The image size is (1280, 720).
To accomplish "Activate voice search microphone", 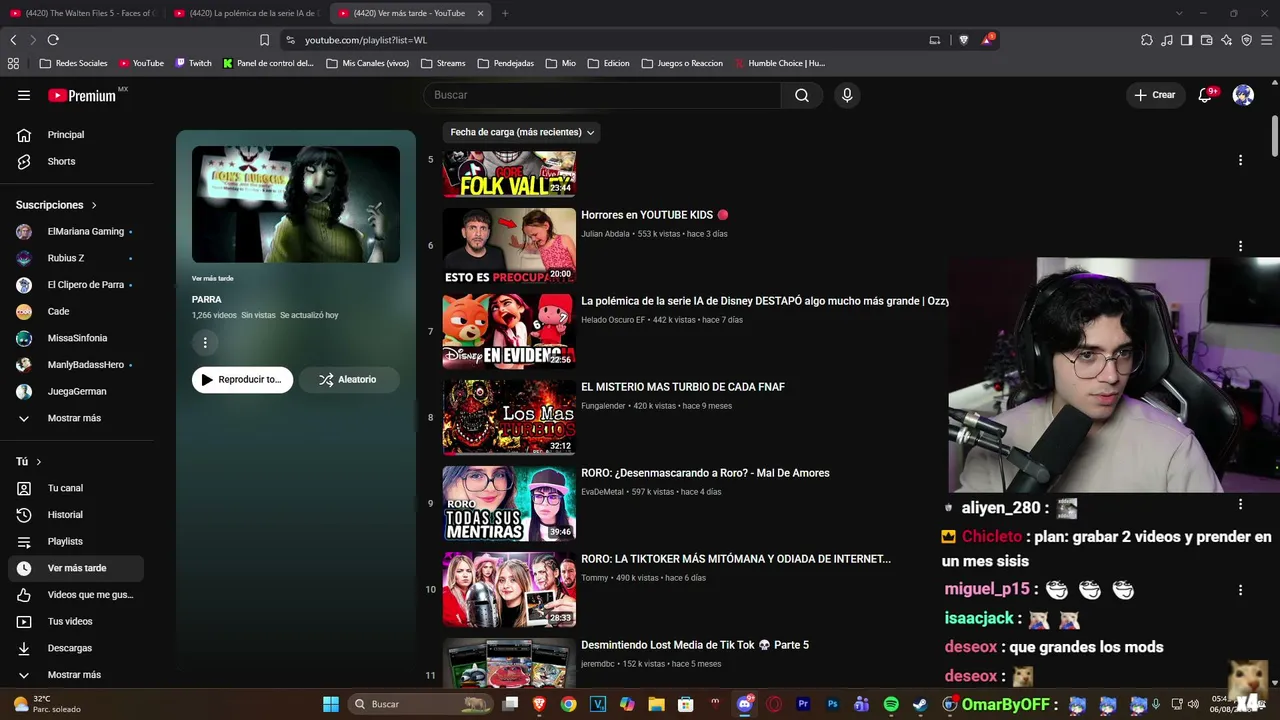I will coord(847,95).
